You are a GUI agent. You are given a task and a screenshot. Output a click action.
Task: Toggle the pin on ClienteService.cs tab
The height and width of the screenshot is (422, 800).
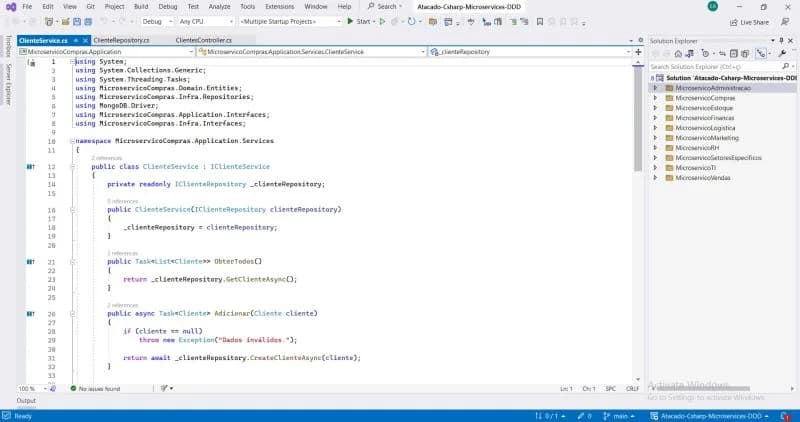pos(76,40)
